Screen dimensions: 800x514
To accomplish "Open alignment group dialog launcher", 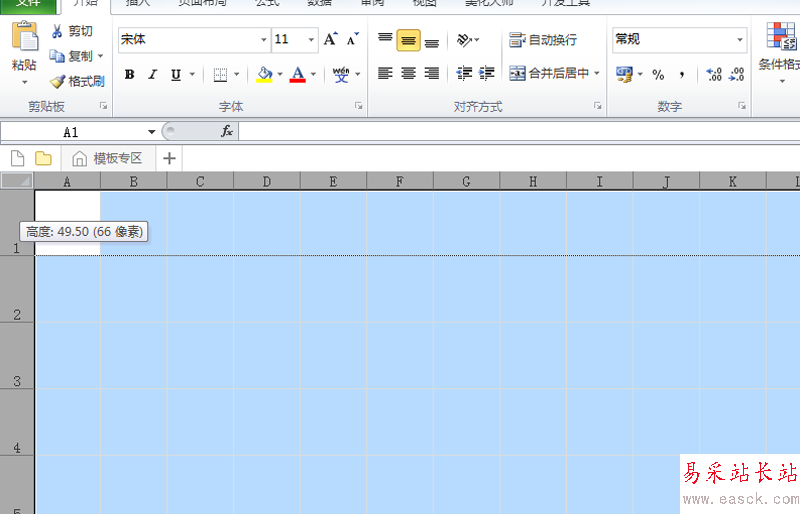I will coord(597,106).
